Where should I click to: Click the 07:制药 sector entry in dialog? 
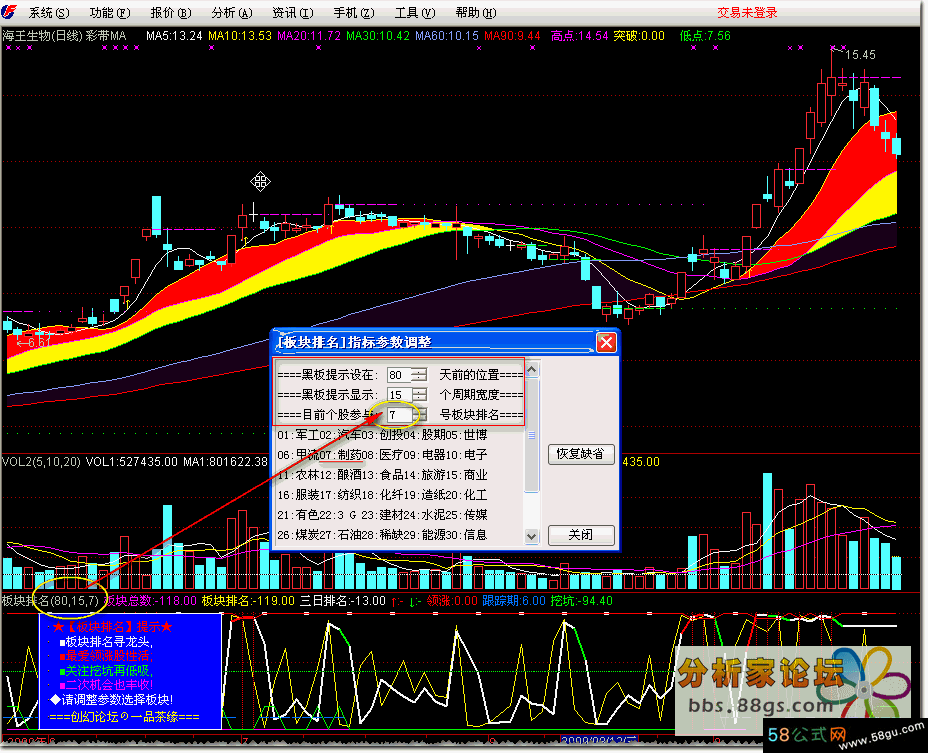click(340, 455)
